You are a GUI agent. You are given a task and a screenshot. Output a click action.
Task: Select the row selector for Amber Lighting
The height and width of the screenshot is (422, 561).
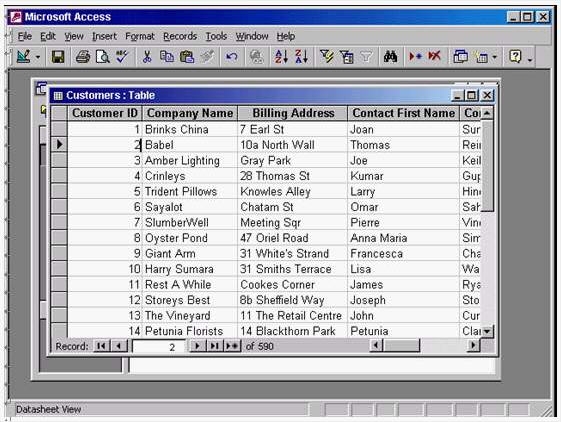(x=59, y=160)
